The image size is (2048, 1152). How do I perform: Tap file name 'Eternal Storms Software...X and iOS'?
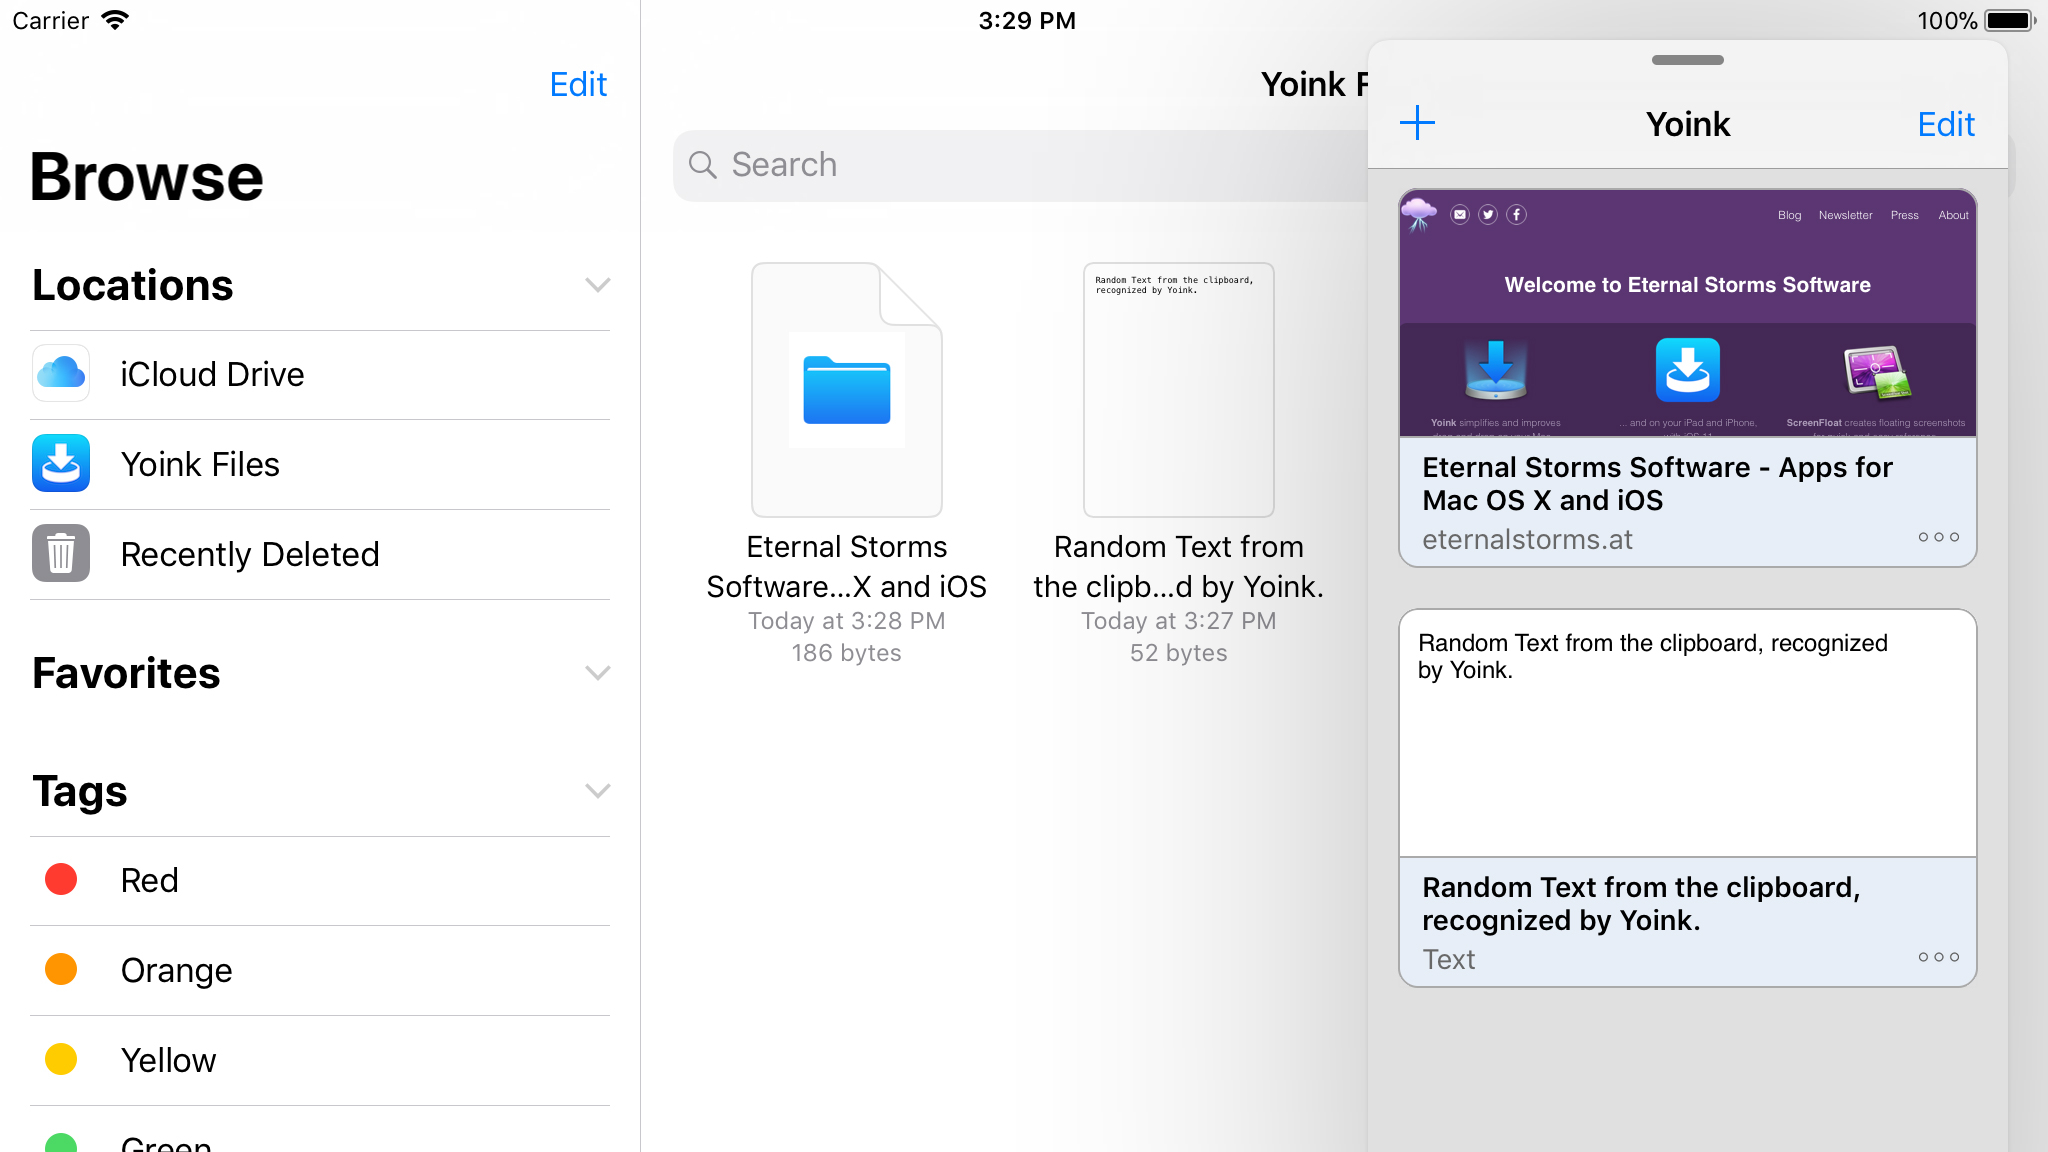coord(846,566)
